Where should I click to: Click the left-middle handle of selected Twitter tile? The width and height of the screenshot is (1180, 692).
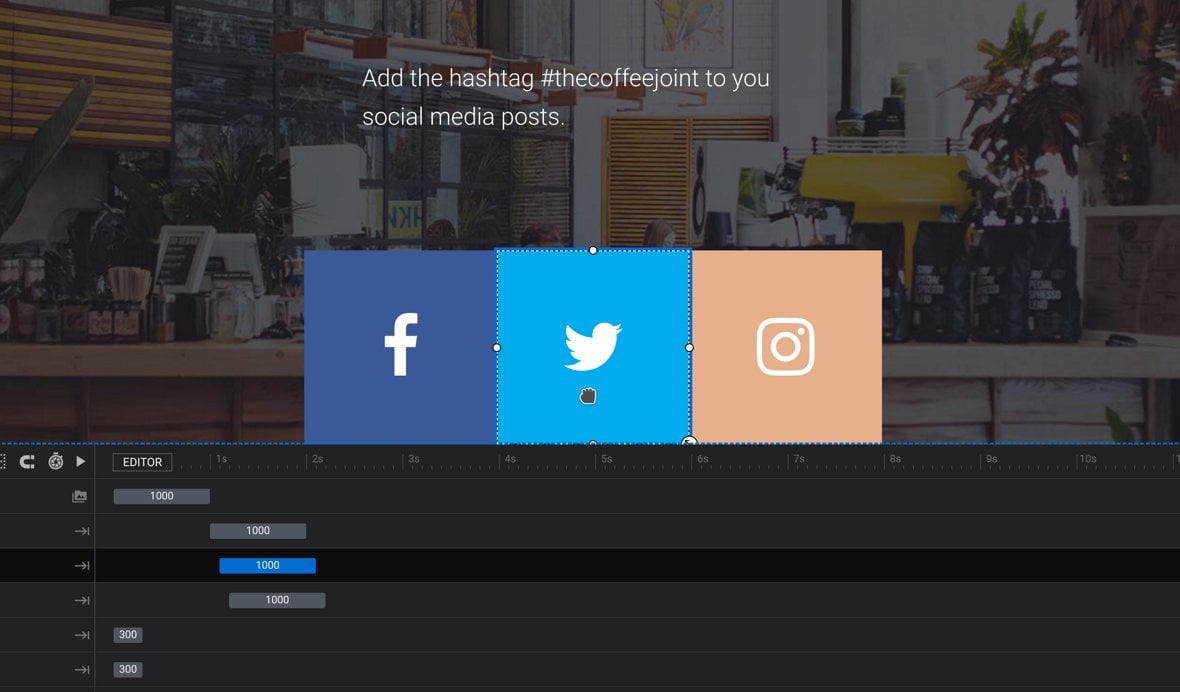coord(497,348)
